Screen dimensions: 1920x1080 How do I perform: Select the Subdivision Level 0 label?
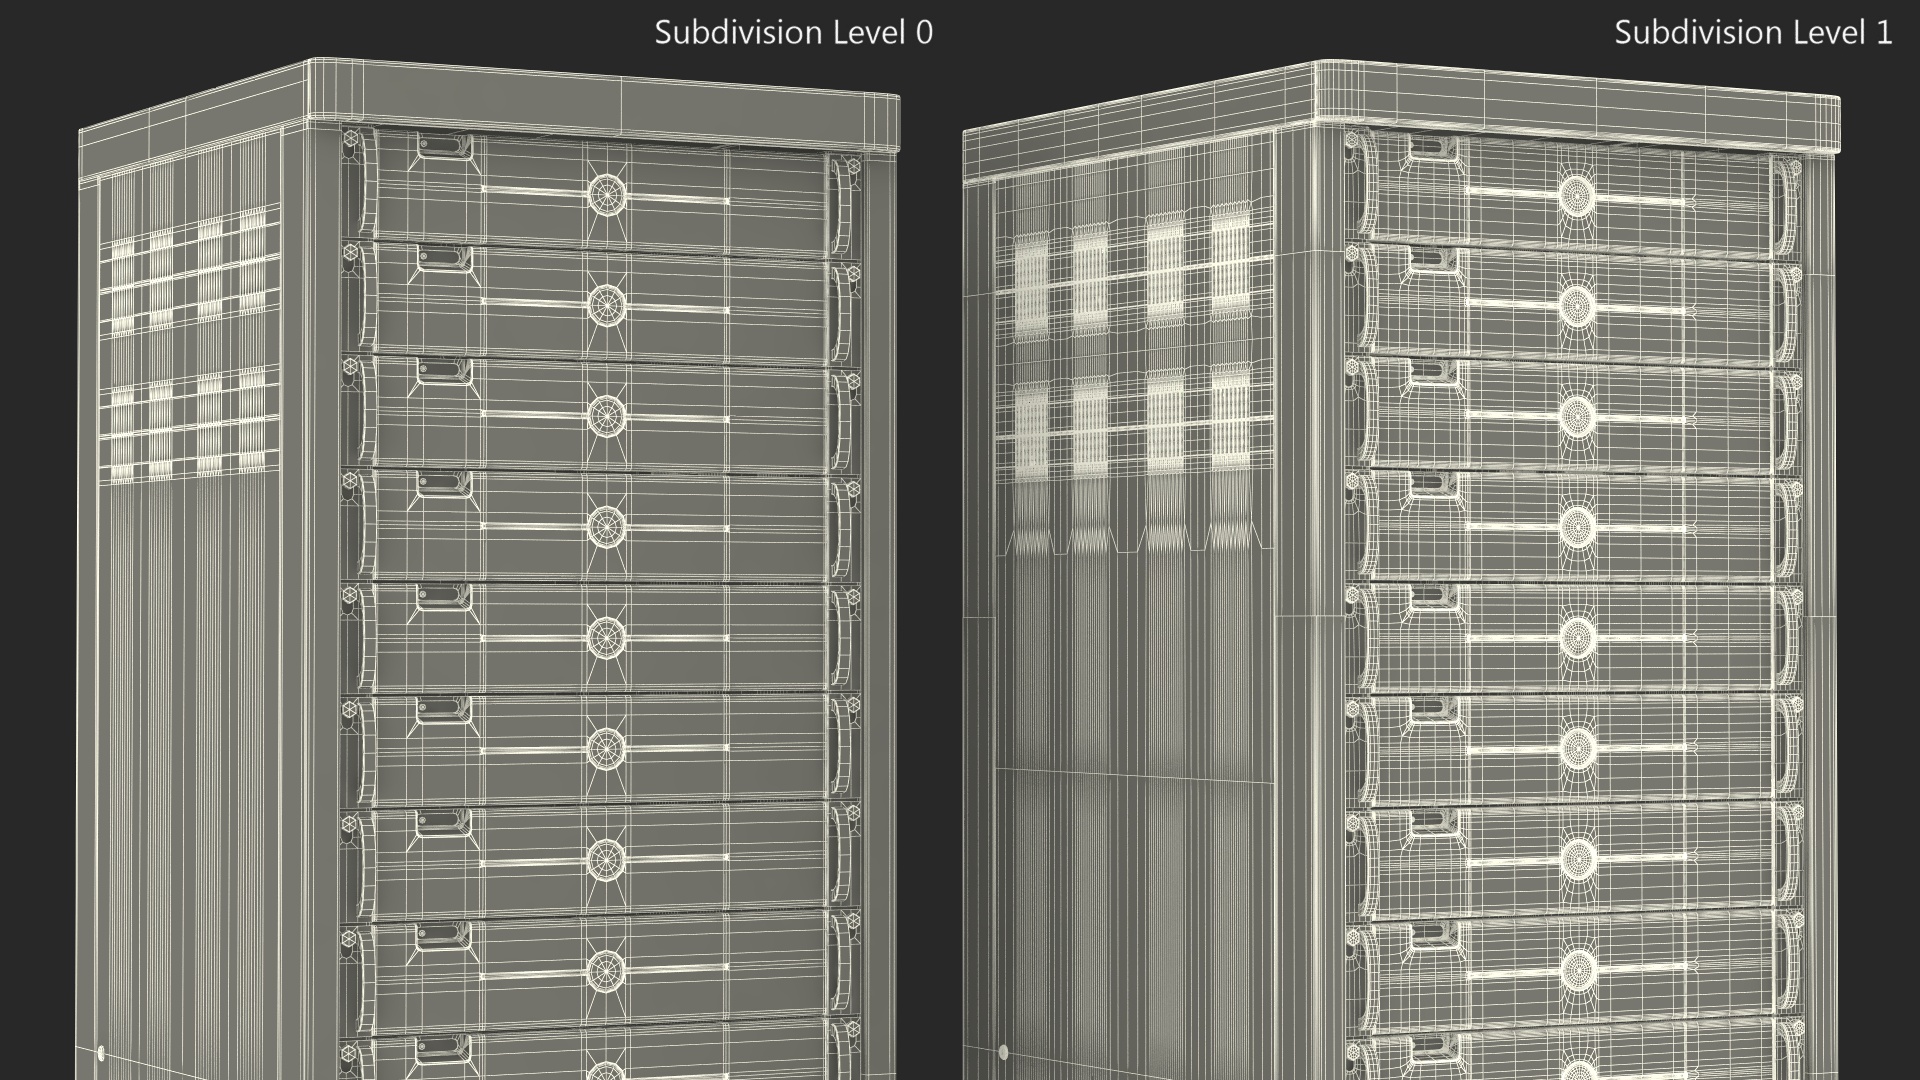tap(793, 32)
